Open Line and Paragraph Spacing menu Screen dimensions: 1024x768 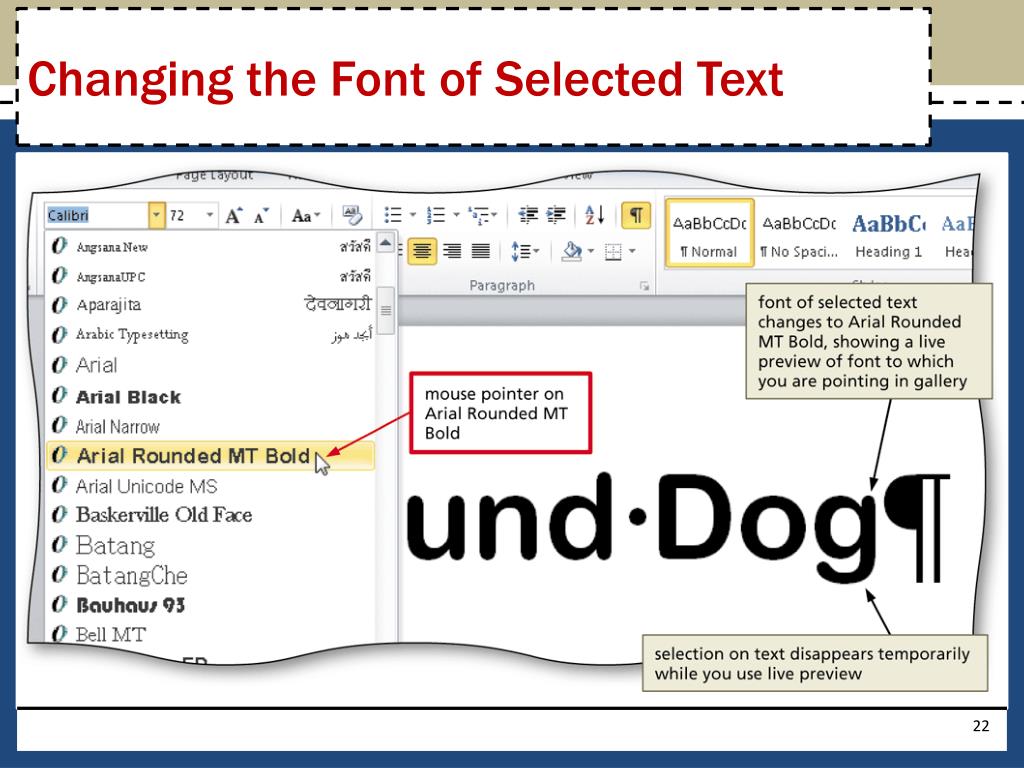[x=525, y=251]
